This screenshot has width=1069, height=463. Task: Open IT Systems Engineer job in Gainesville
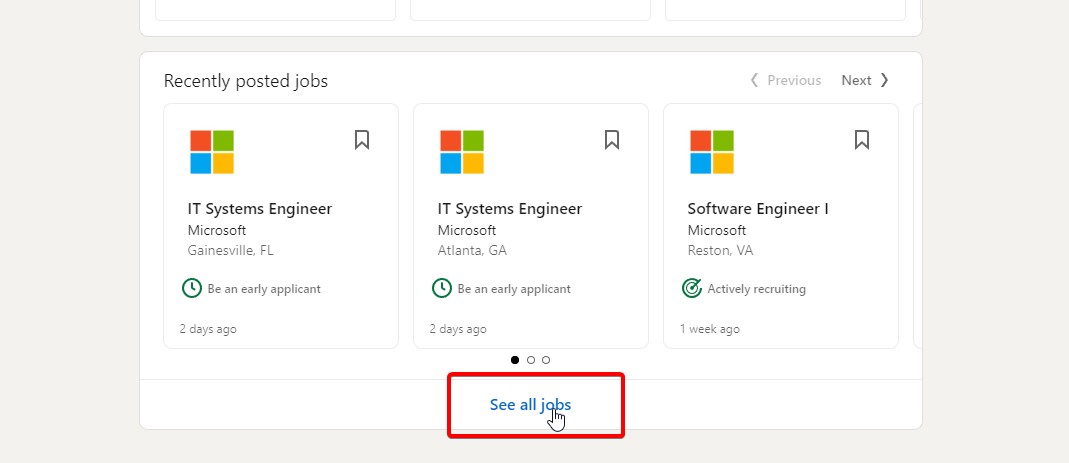[x=260, y=209]
